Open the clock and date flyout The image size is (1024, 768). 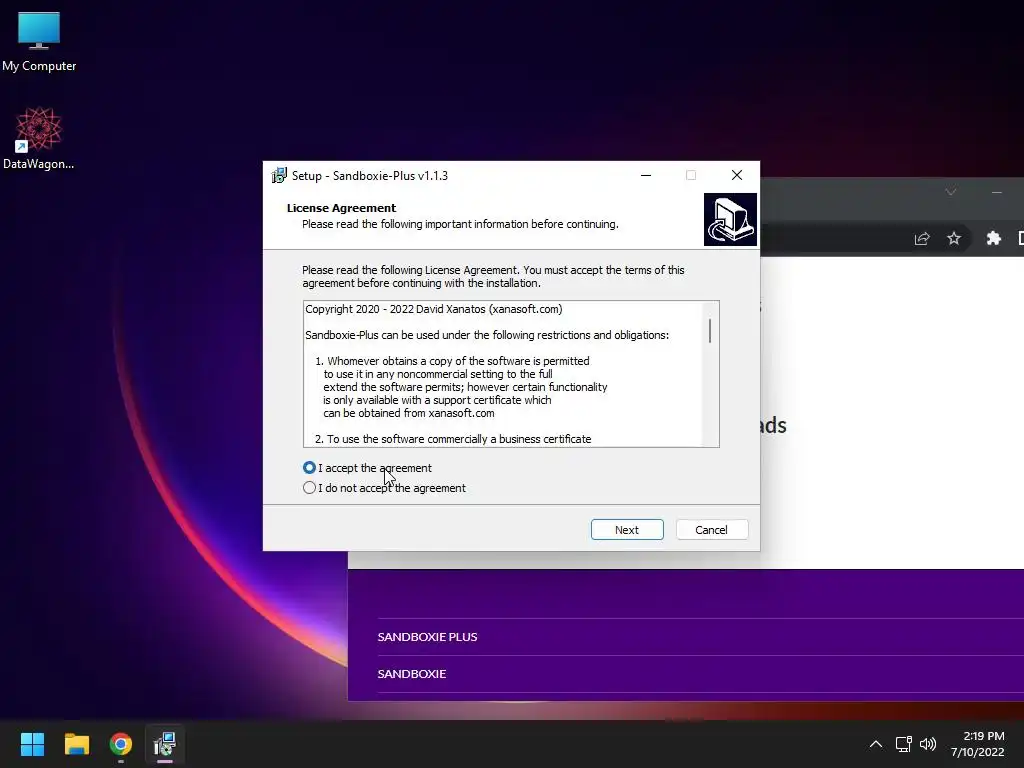pos(978,744)
